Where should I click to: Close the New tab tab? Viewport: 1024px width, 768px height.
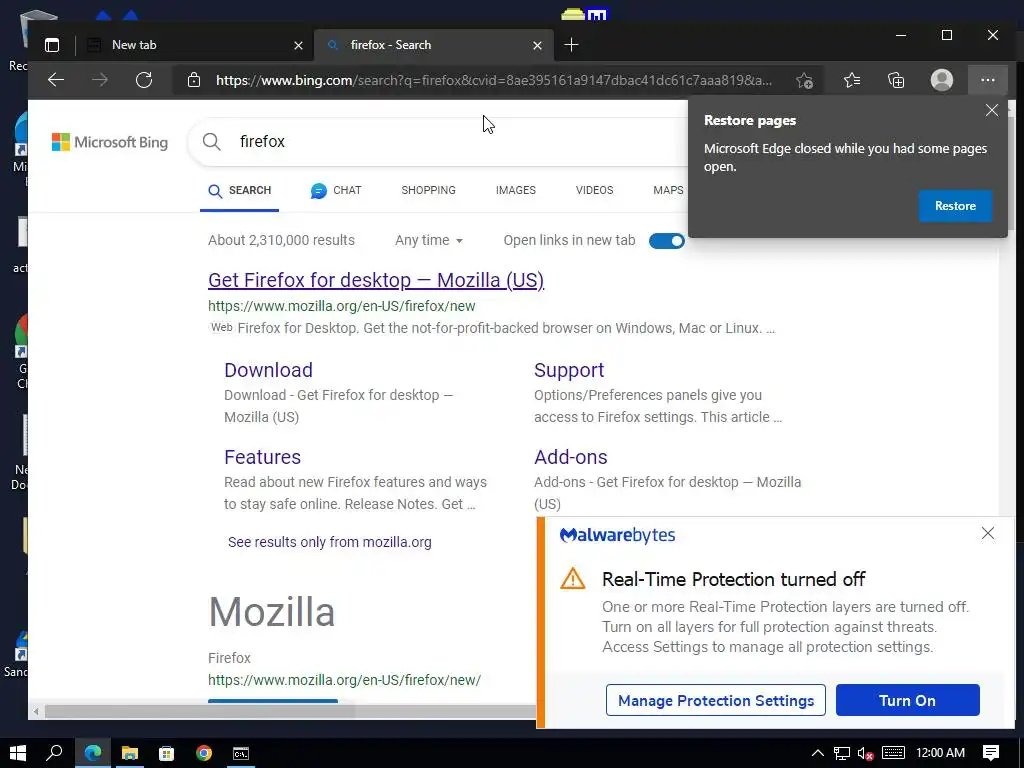(298, 45)
